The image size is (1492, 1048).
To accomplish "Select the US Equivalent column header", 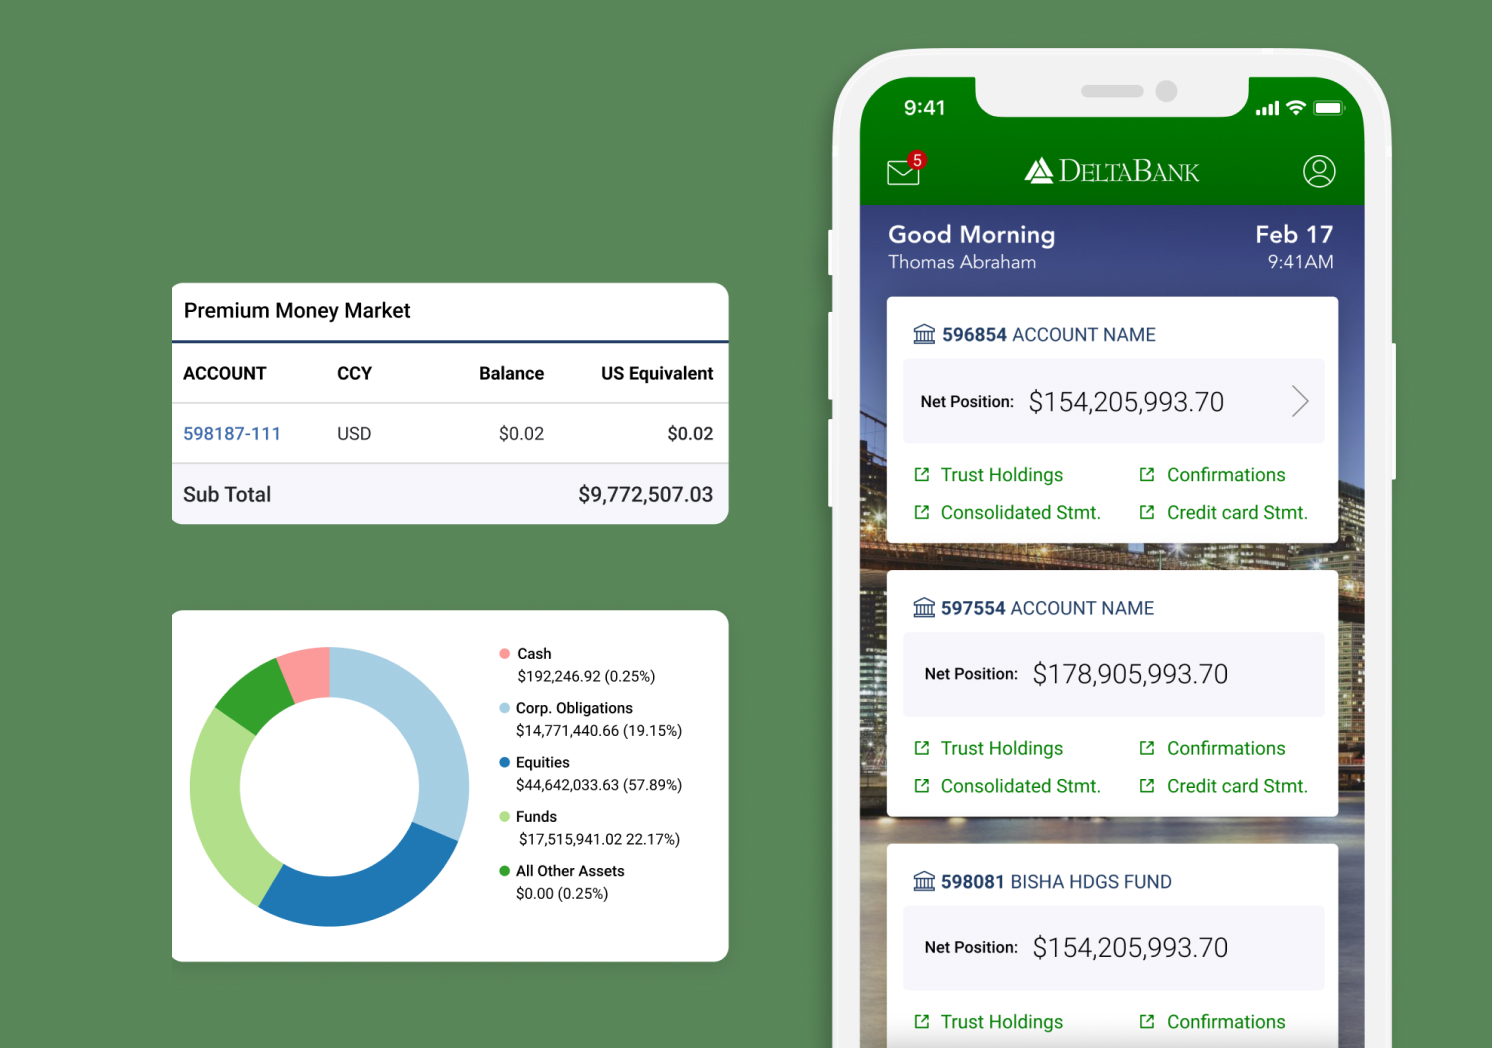I will (x=657, y=373).
